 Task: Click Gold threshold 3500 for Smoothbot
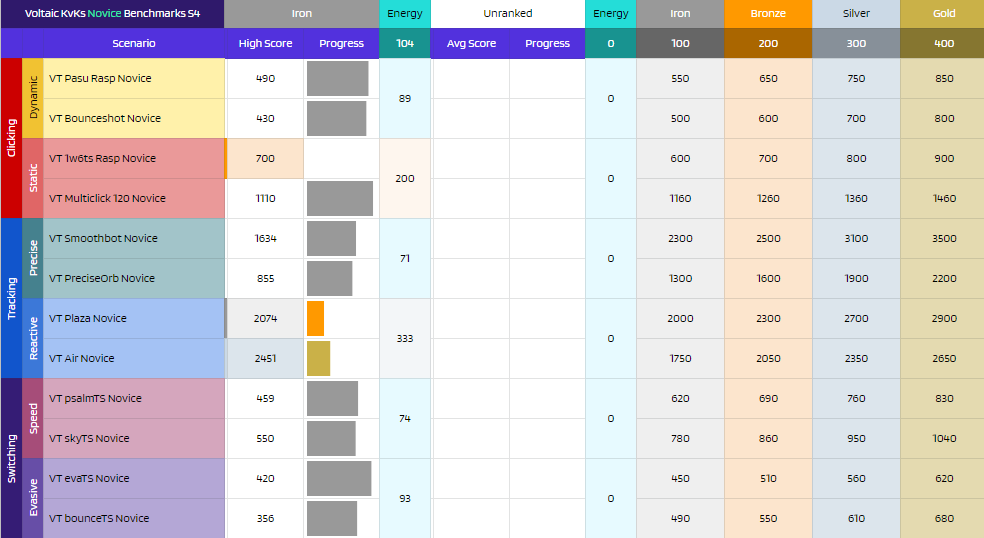click(x=944, y=239)
